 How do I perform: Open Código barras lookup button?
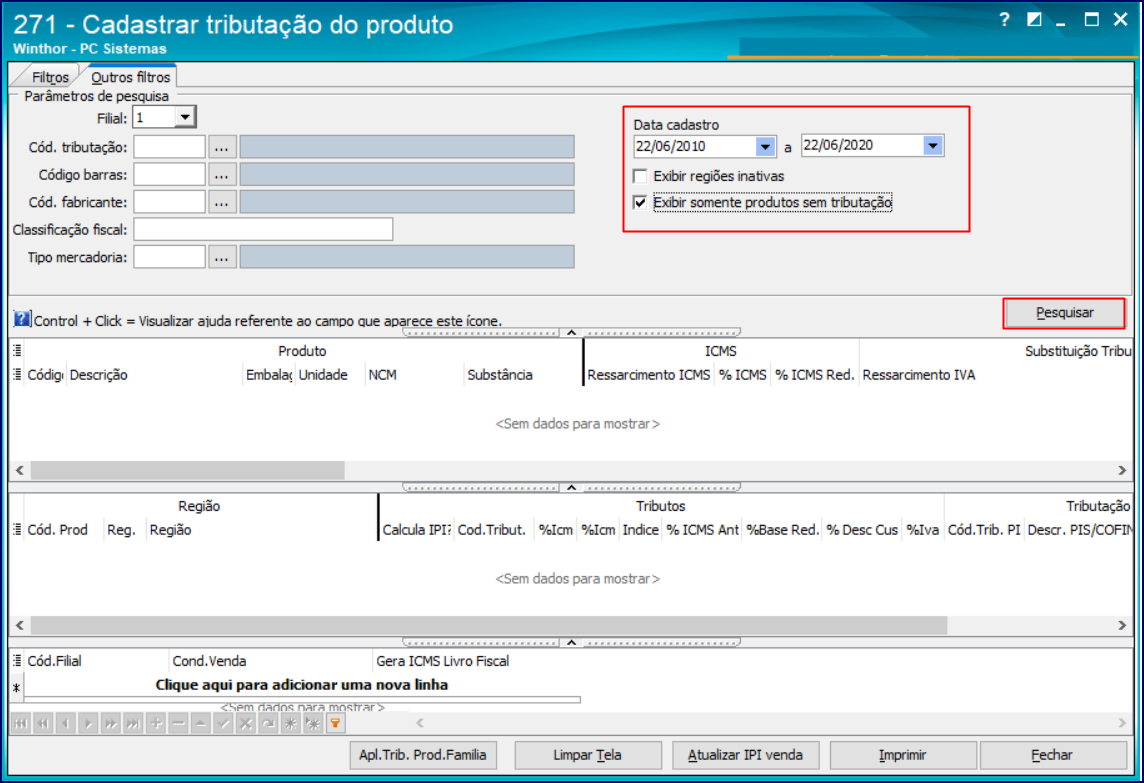pos(222,175)
